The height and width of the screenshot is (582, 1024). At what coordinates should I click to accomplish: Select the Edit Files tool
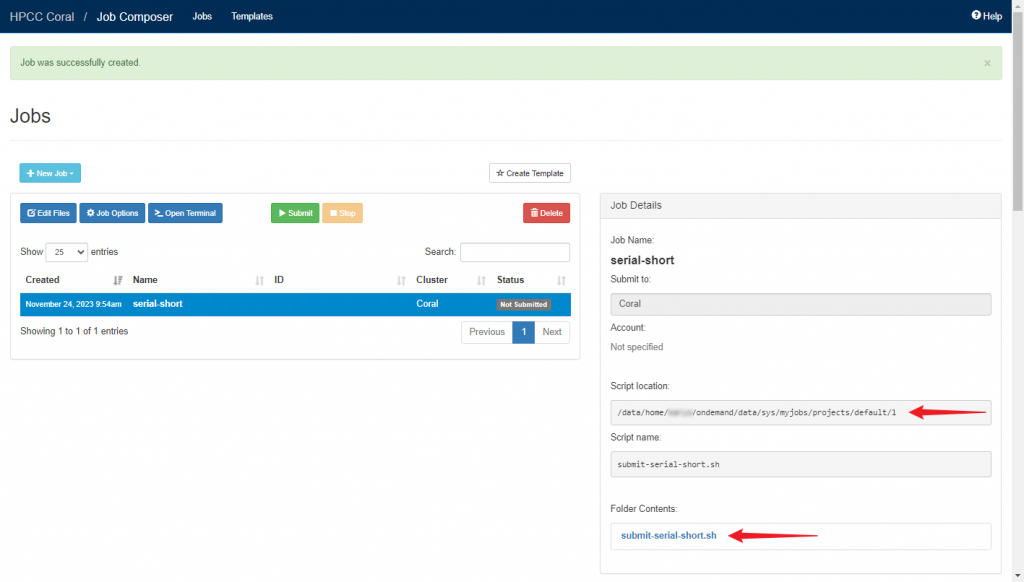[x=47, y=212]
